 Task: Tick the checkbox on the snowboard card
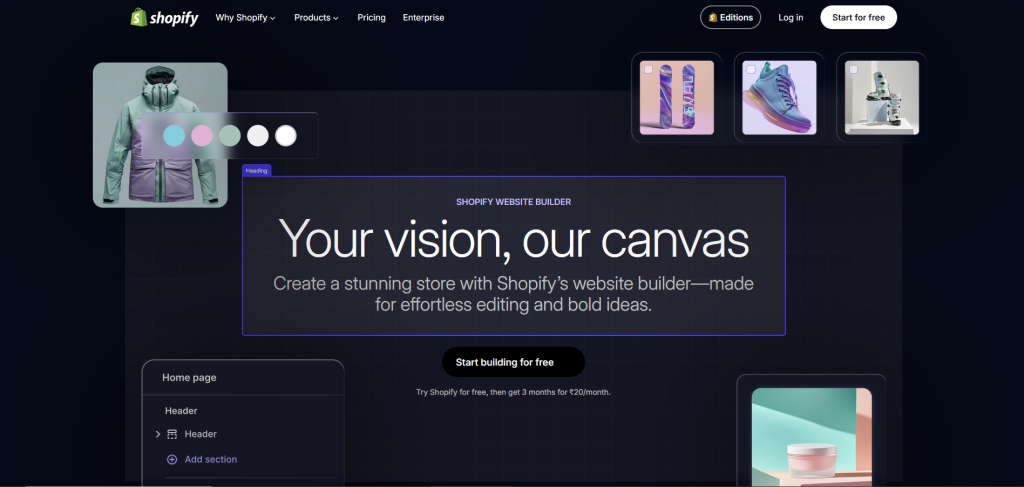[x=648, y=69]
